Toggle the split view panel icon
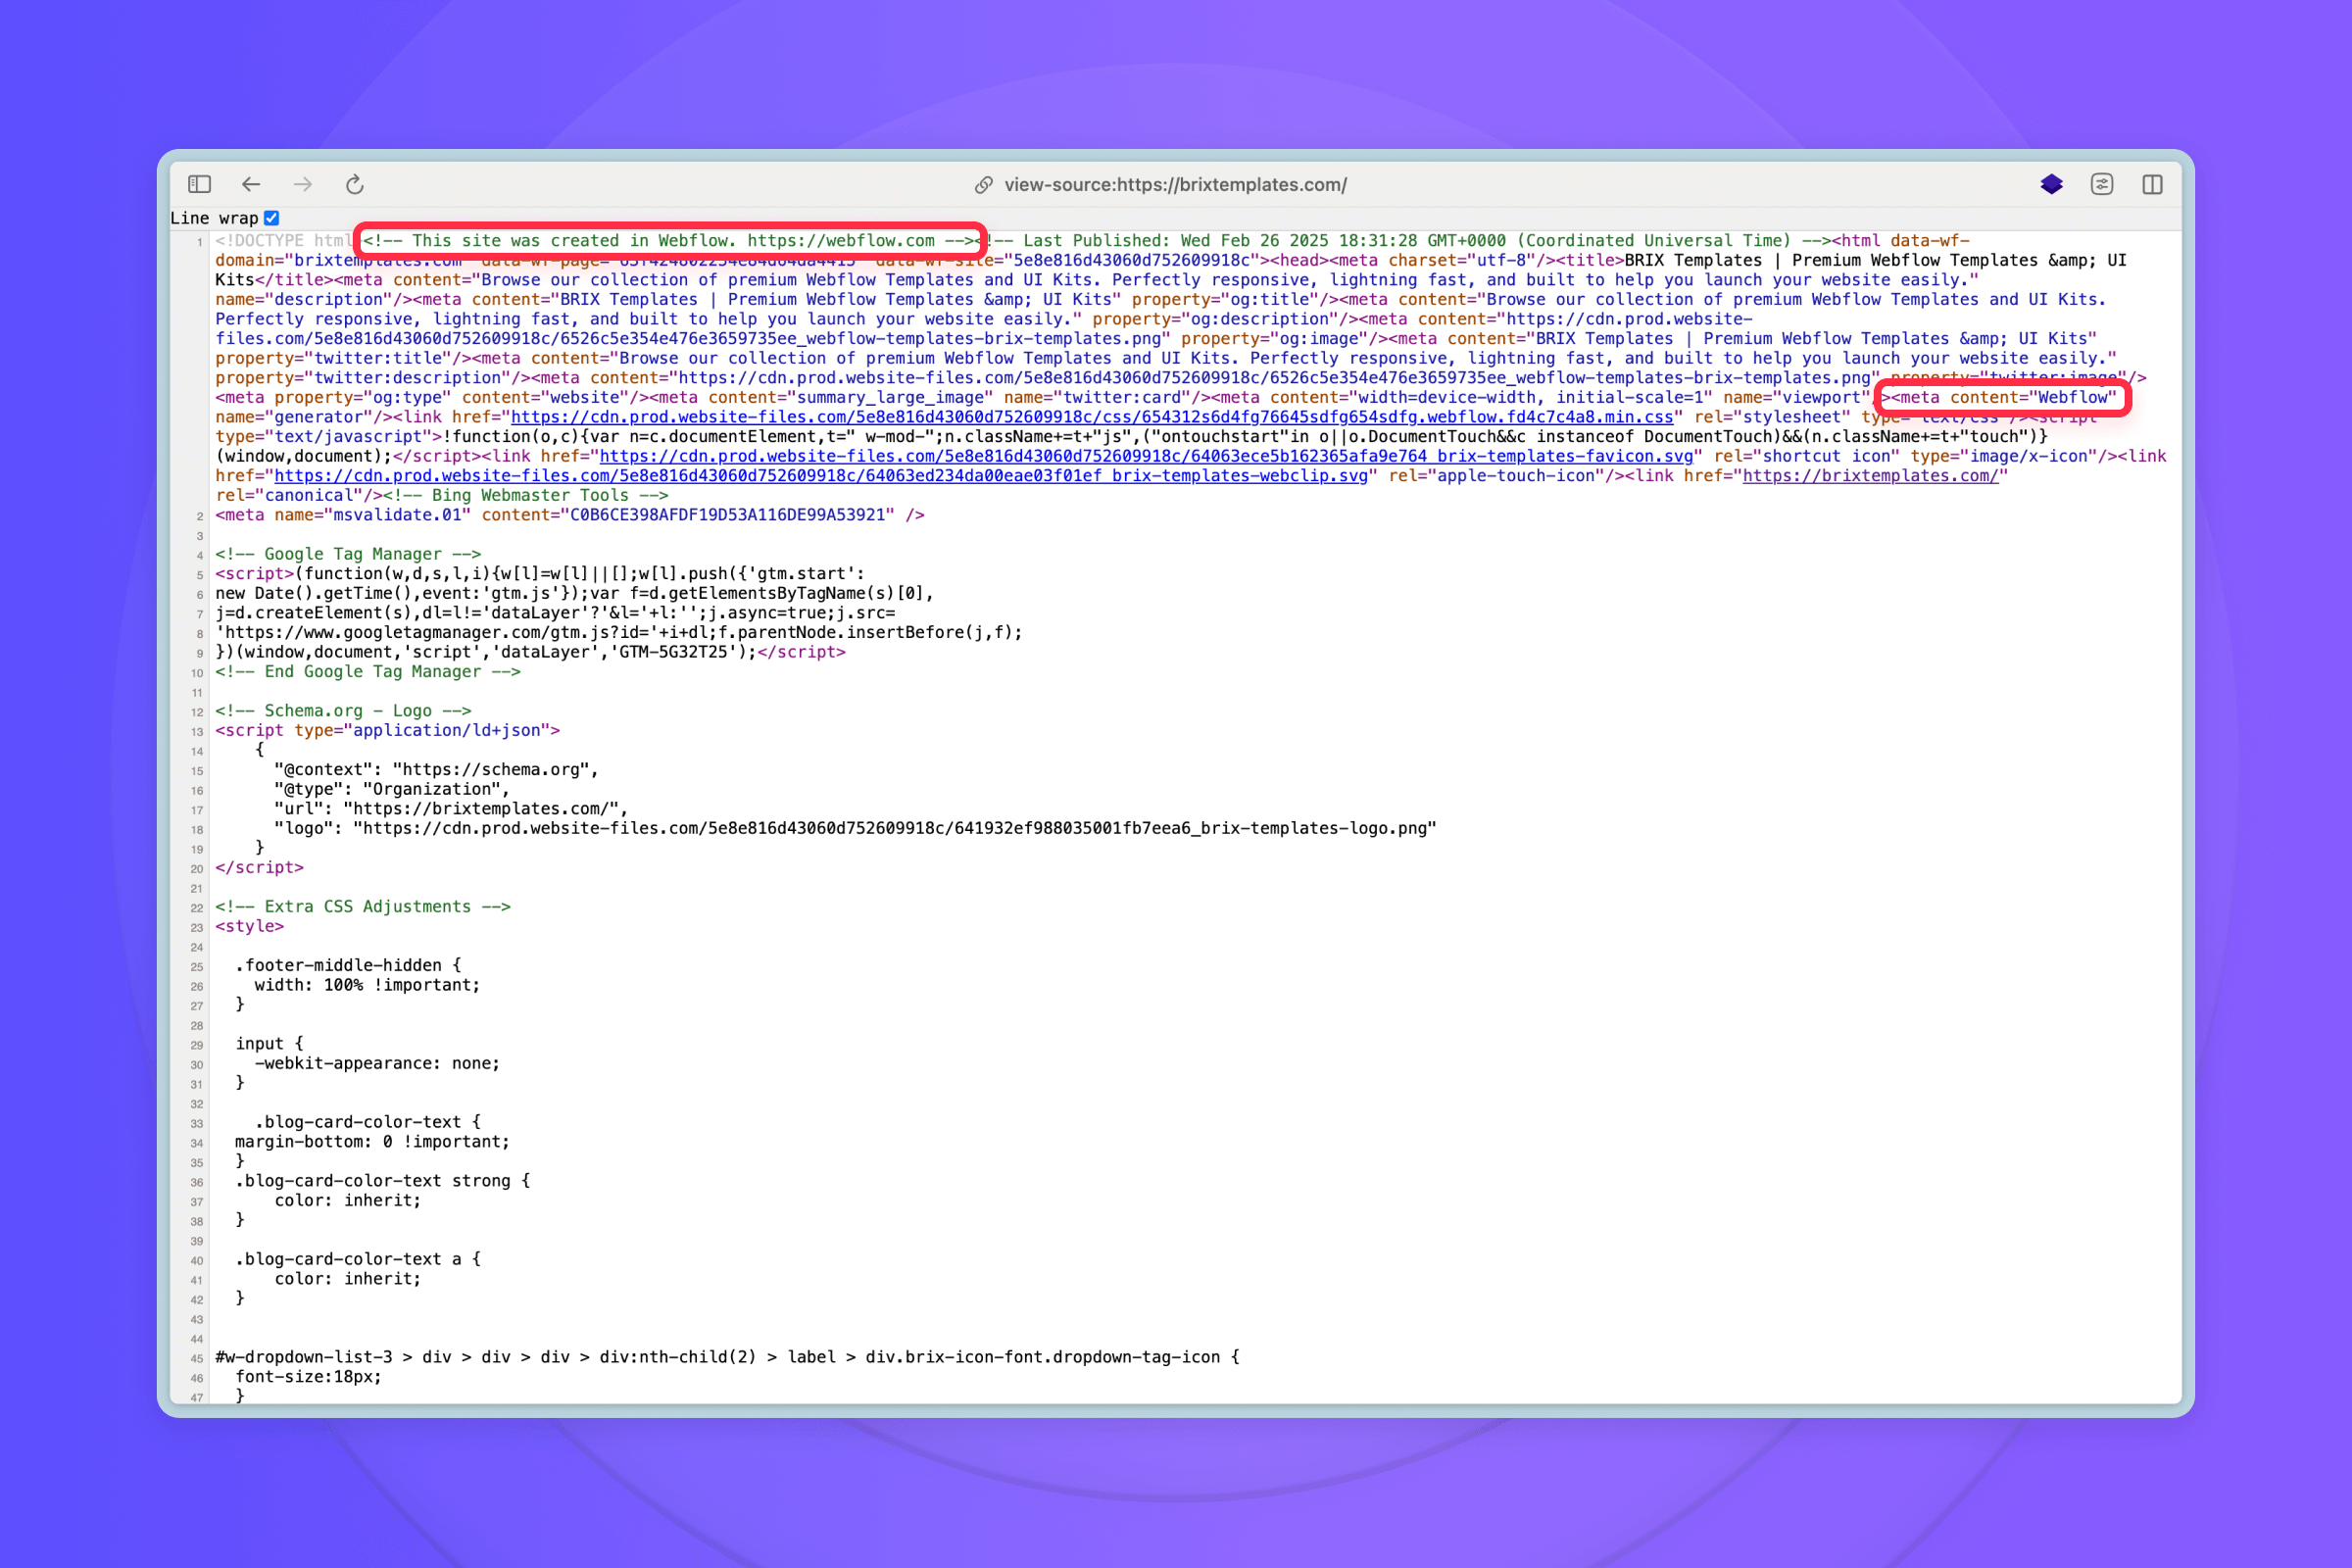 click(x=2153, y=184)
